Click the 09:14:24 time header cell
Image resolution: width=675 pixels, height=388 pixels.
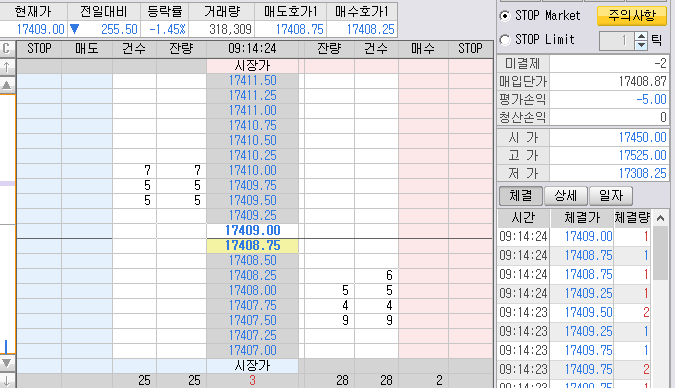coord(252,49)
